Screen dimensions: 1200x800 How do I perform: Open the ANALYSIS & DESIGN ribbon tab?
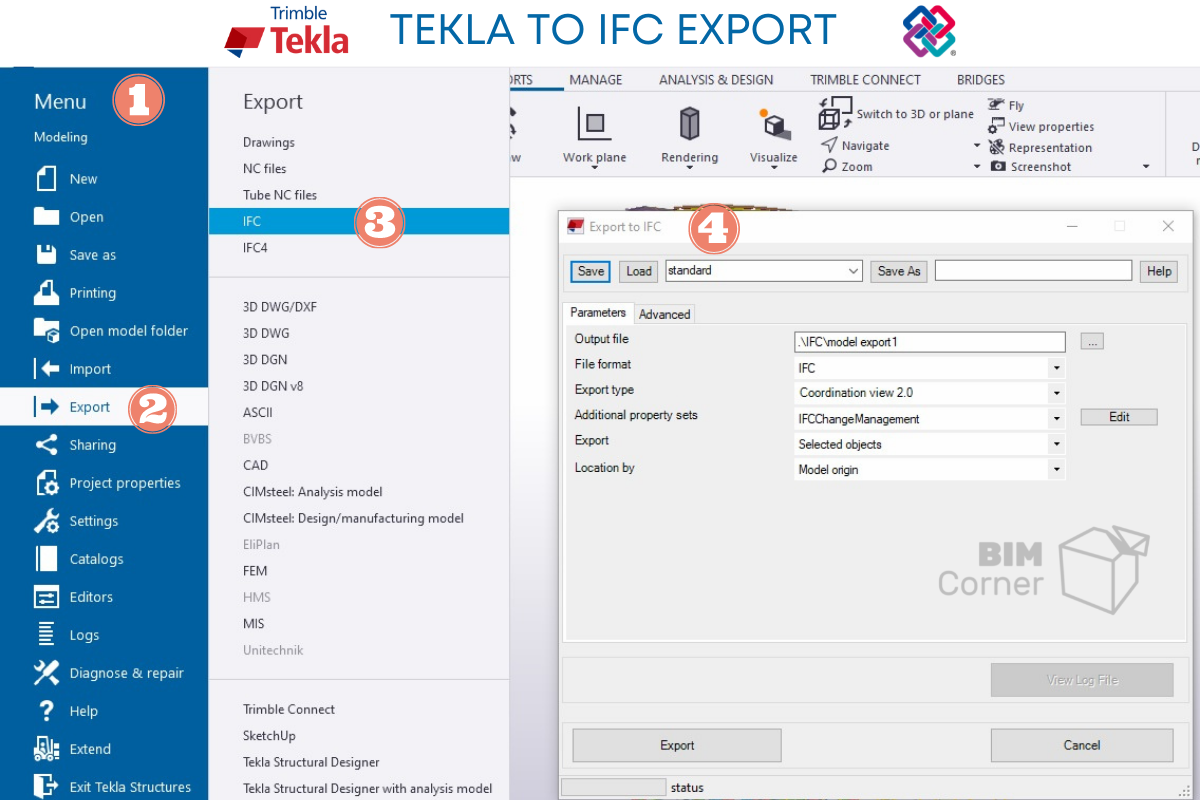pos(716,80)
